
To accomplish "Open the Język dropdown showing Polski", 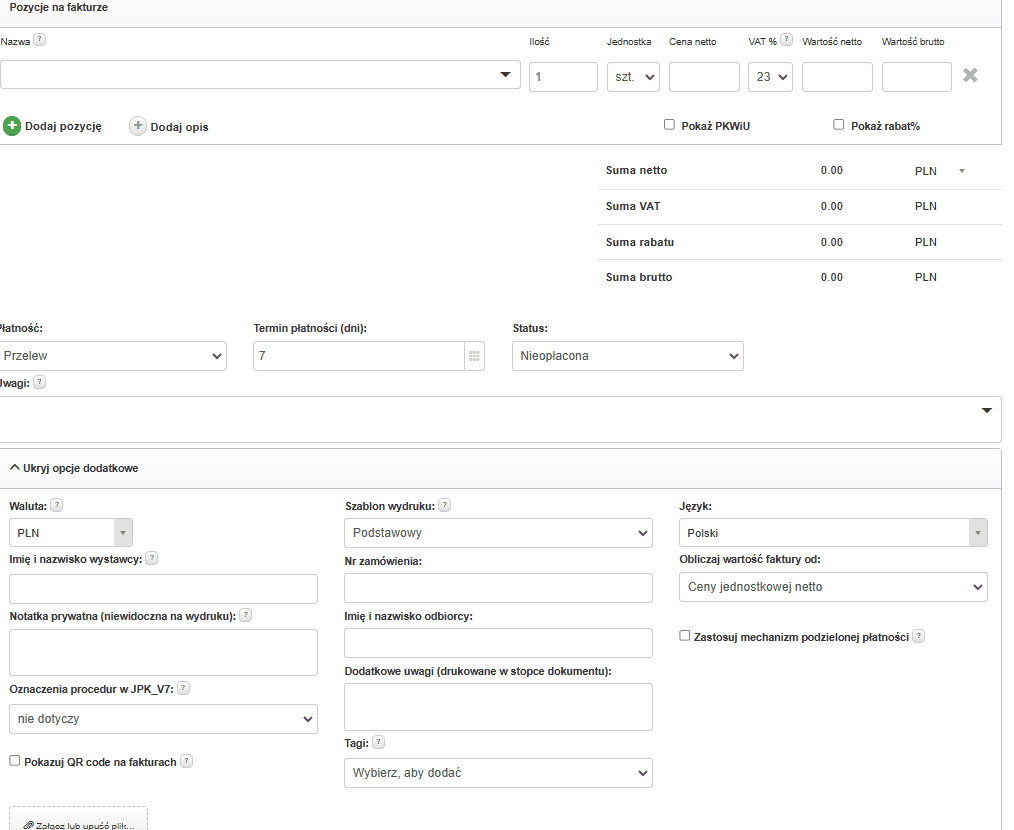I will (832, 533).
